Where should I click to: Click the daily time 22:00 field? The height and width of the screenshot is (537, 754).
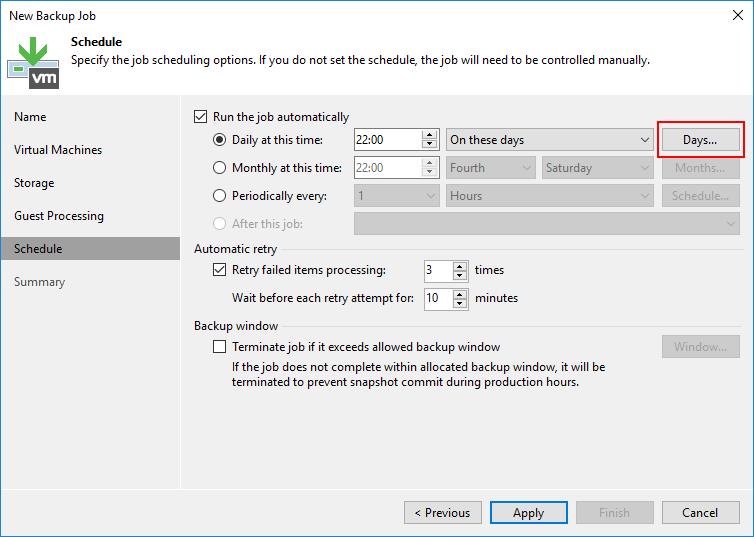(387, 140)
